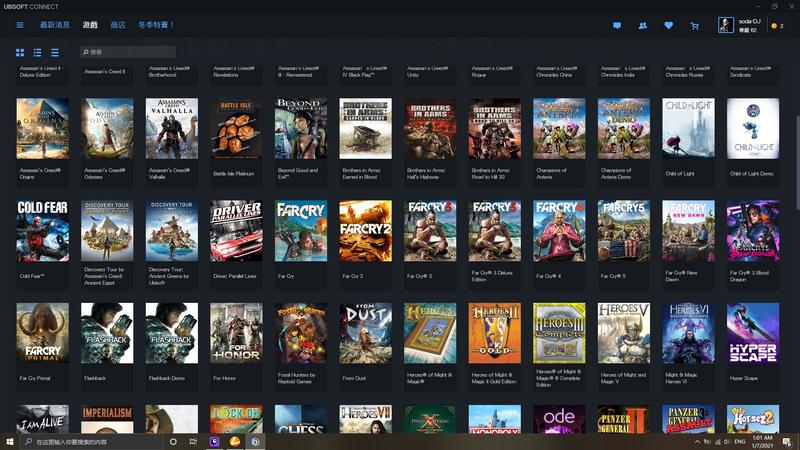Open Champions of Anteria Demo cover
This screenshot has height=450, width=800.
click(x=624, y=129)
